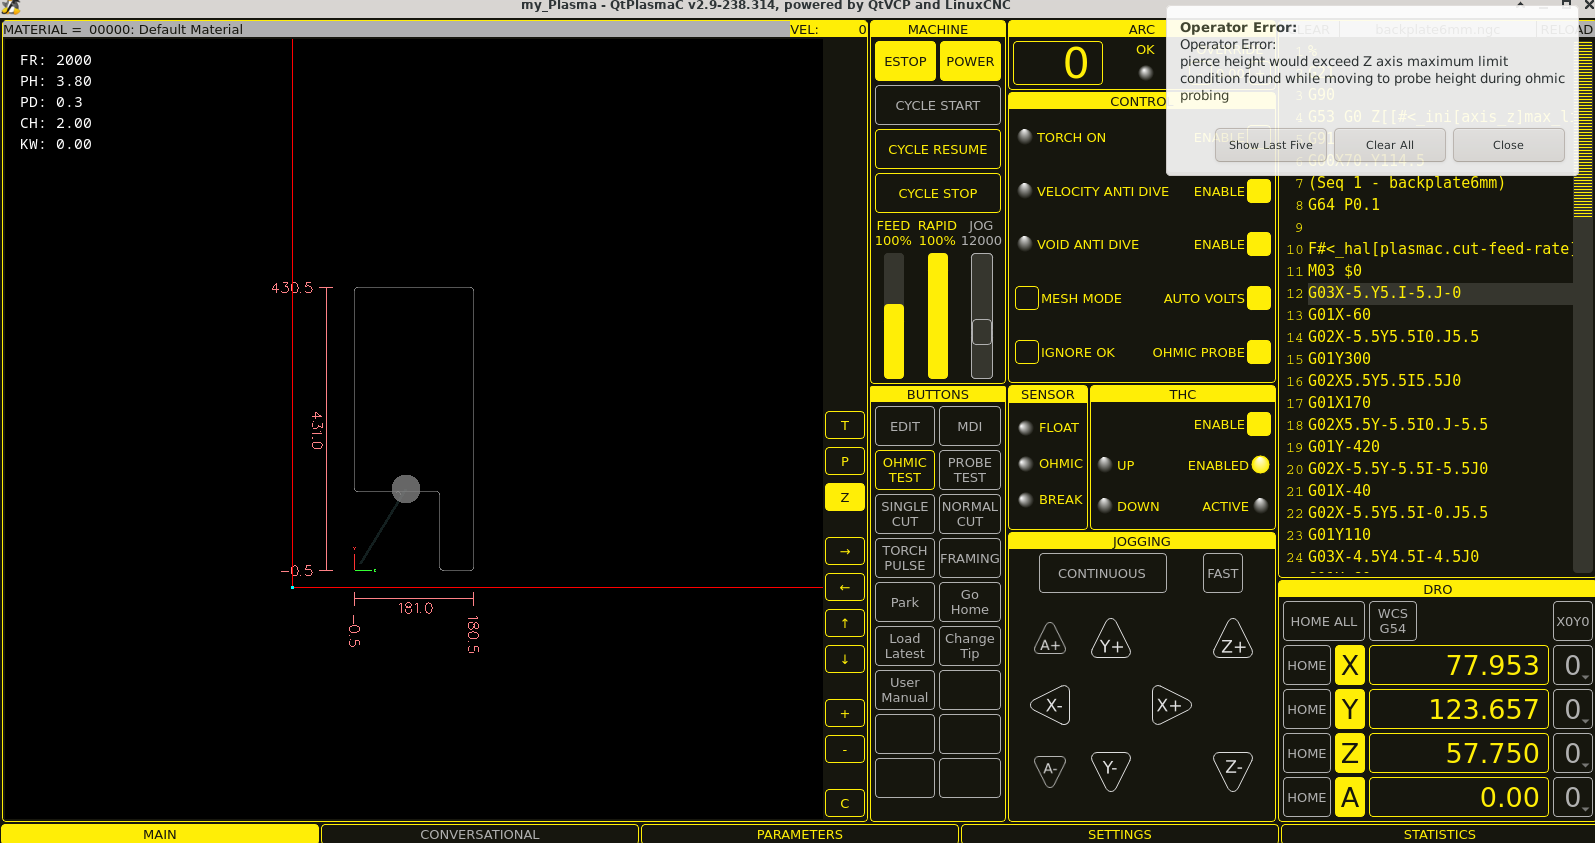
Task: Adjust the FEED override slider
Action: click(x=894, y=316)
